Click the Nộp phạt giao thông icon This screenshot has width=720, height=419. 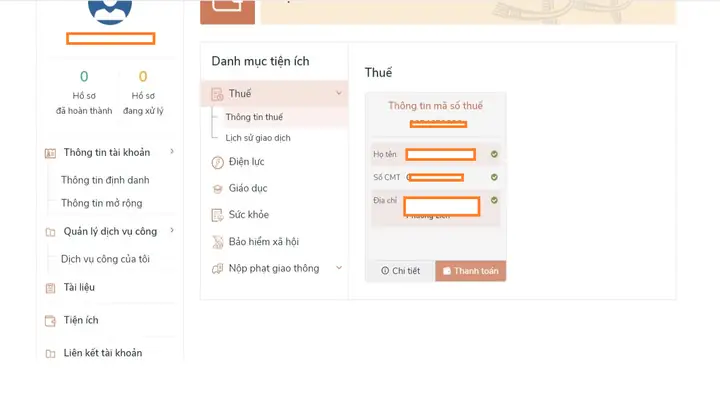(x=217, y=269)
